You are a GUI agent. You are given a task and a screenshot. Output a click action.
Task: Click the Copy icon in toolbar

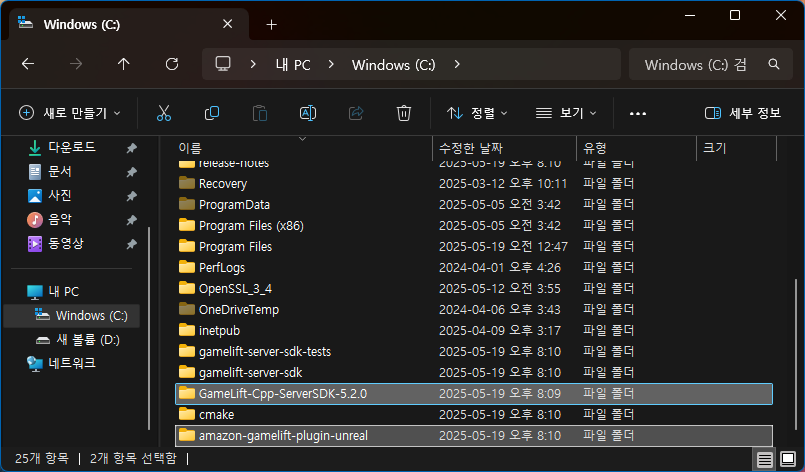(212, 113)
